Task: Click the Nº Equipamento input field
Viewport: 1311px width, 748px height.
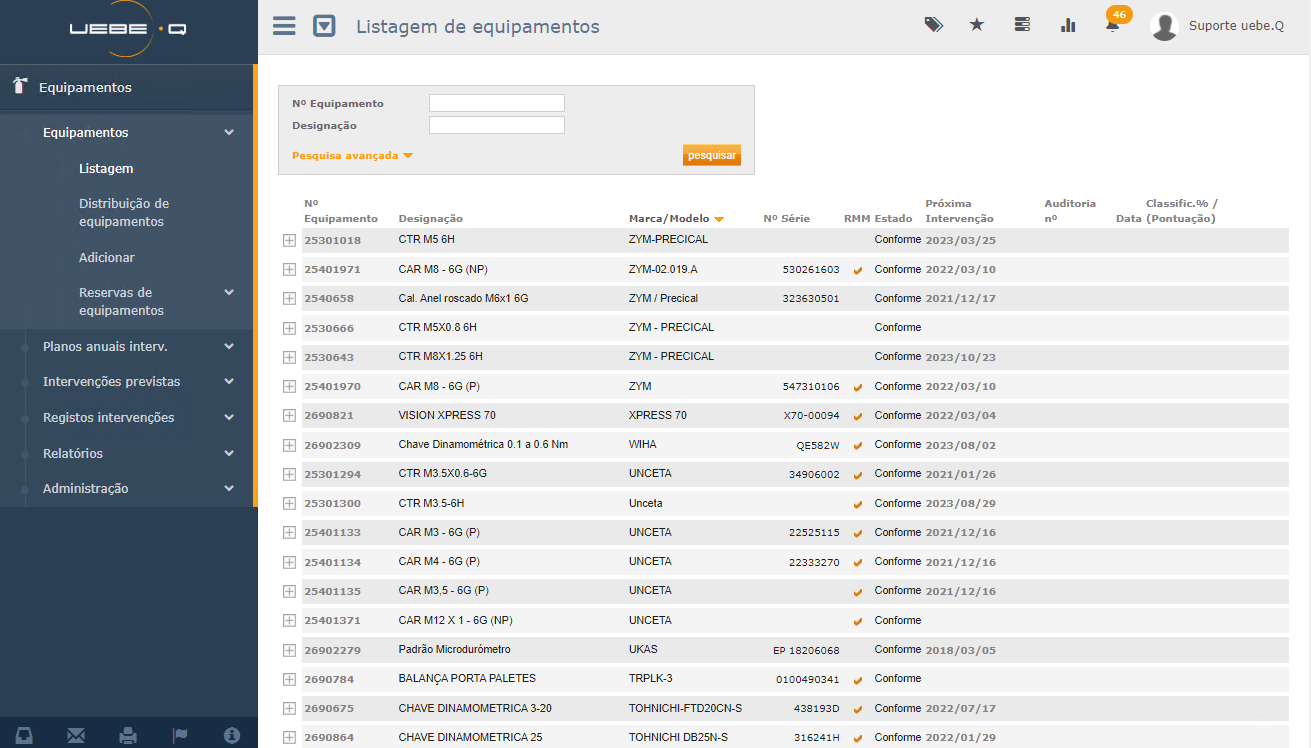Action: 496,103
